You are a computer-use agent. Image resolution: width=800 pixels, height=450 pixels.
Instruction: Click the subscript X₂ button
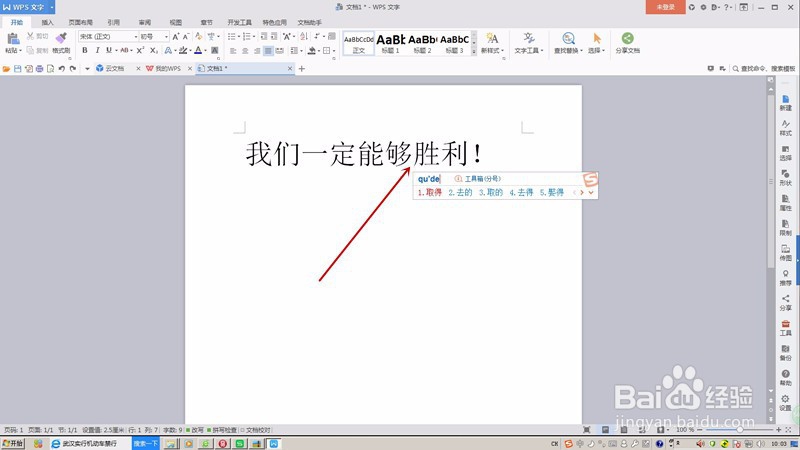pyautogui.click(x=154, y=50)
